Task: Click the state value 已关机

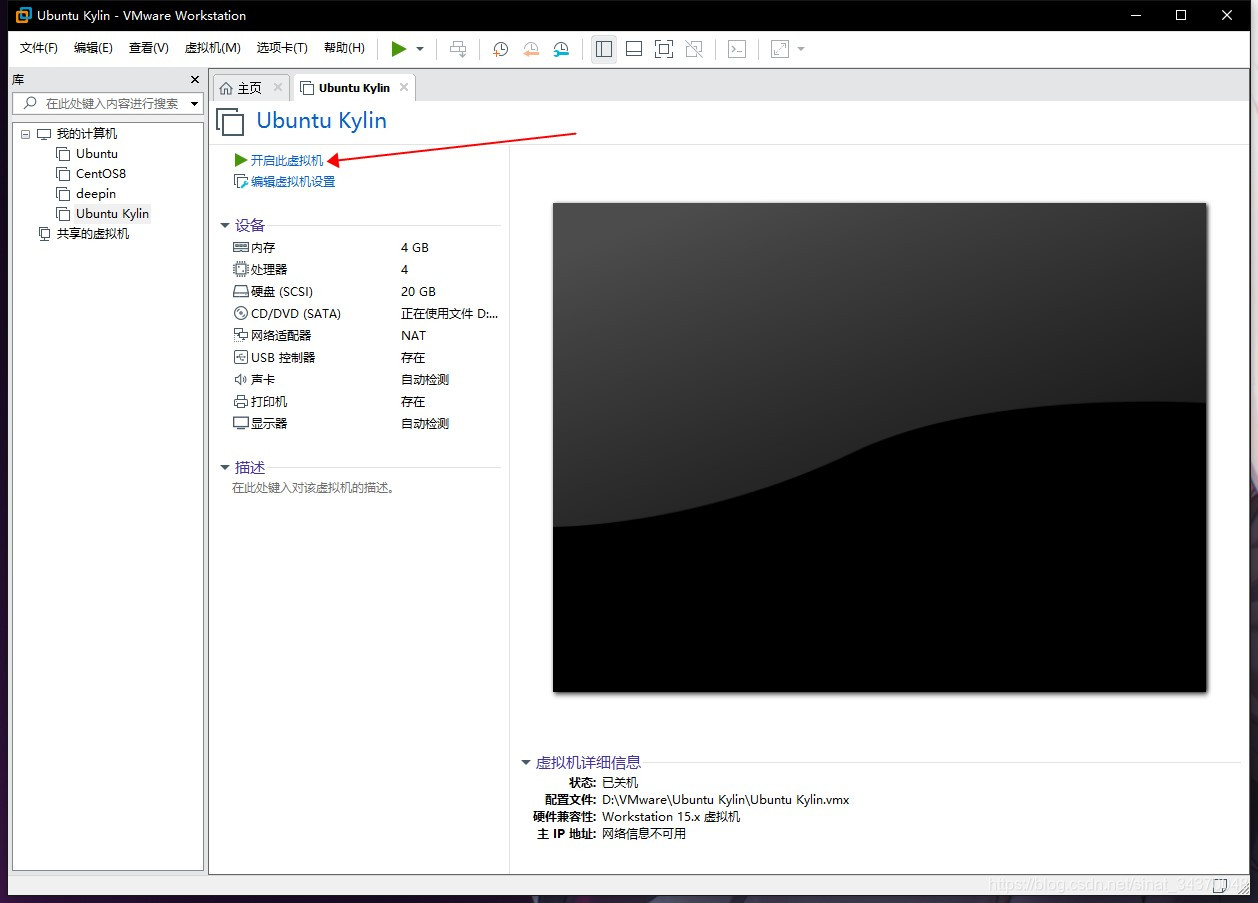Action: tap(619, 783)
